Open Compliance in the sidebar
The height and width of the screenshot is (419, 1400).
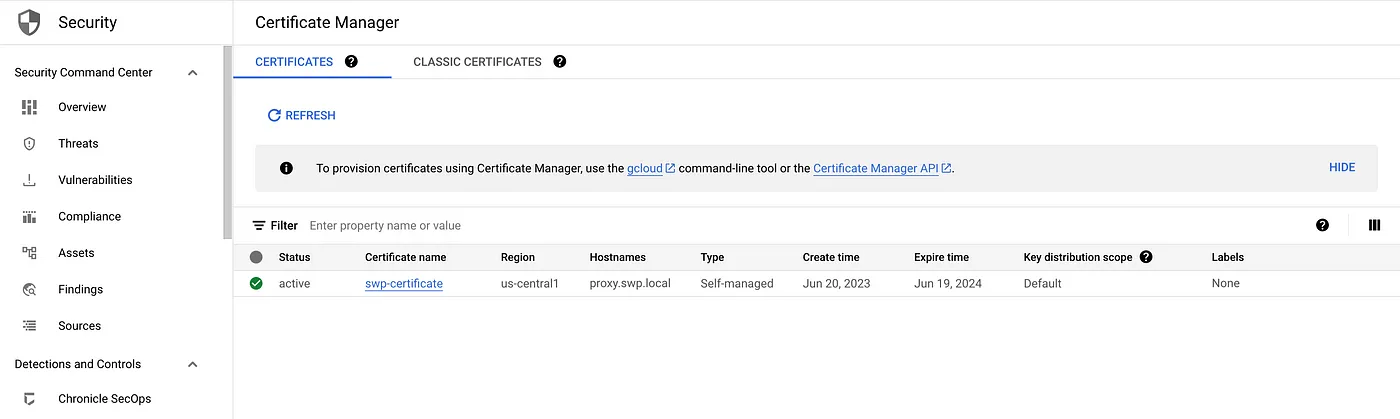coord(89,217)
